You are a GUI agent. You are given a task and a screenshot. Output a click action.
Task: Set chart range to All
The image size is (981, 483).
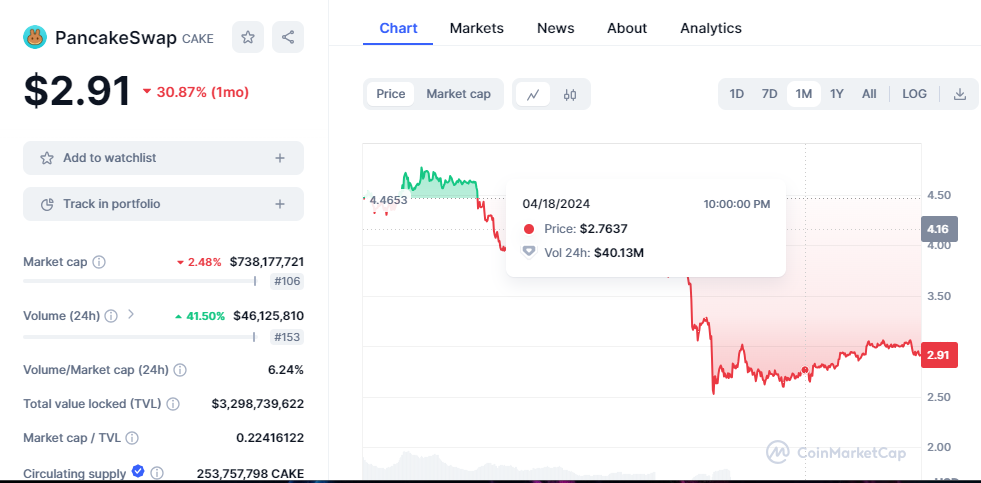869,94
